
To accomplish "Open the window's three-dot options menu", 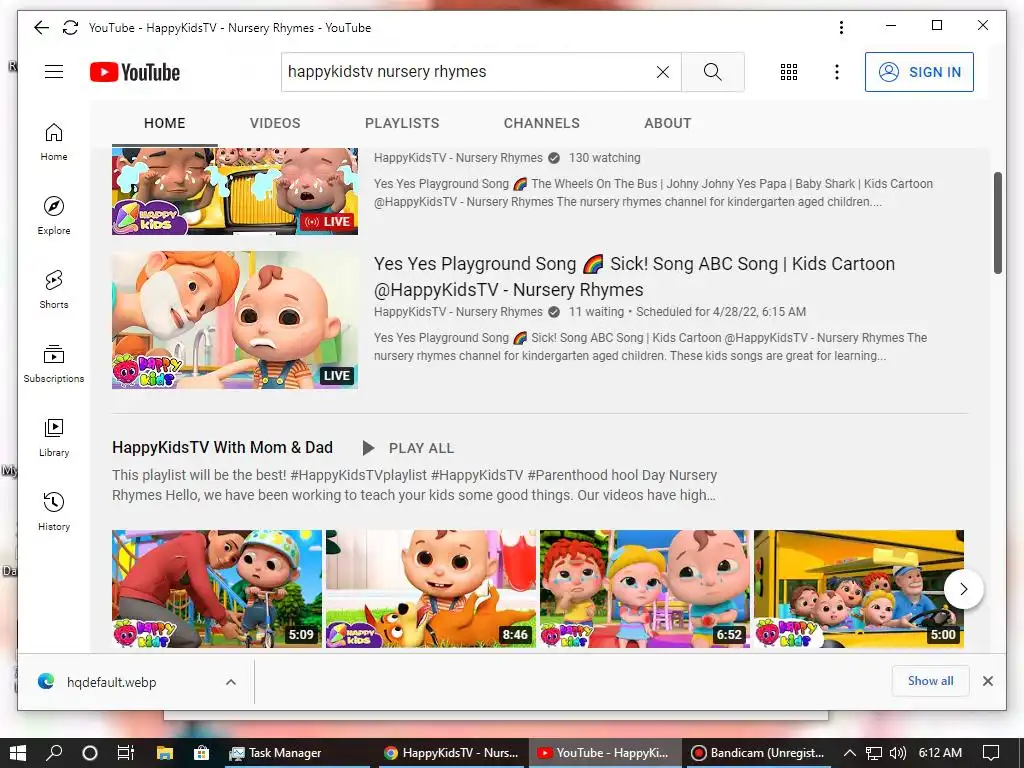I will tap(841, 27).
